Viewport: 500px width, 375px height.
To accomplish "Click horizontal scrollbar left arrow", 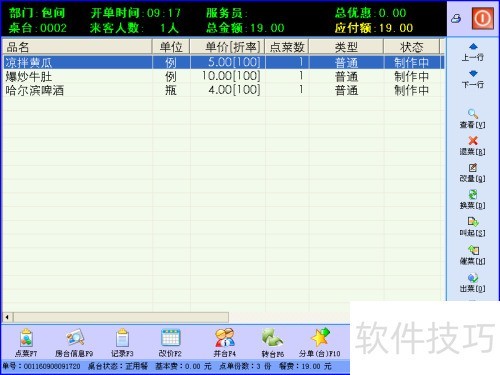I will click(8, 317).
